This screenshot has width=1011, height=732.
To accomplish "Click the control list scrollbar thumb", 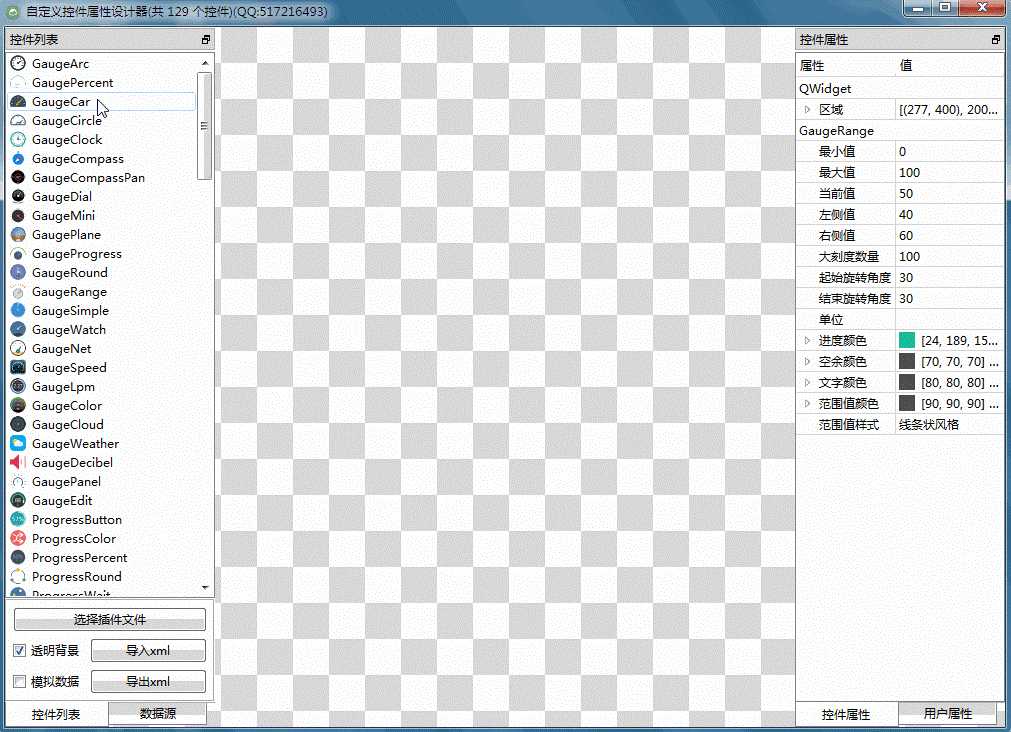I will point(204,126).
